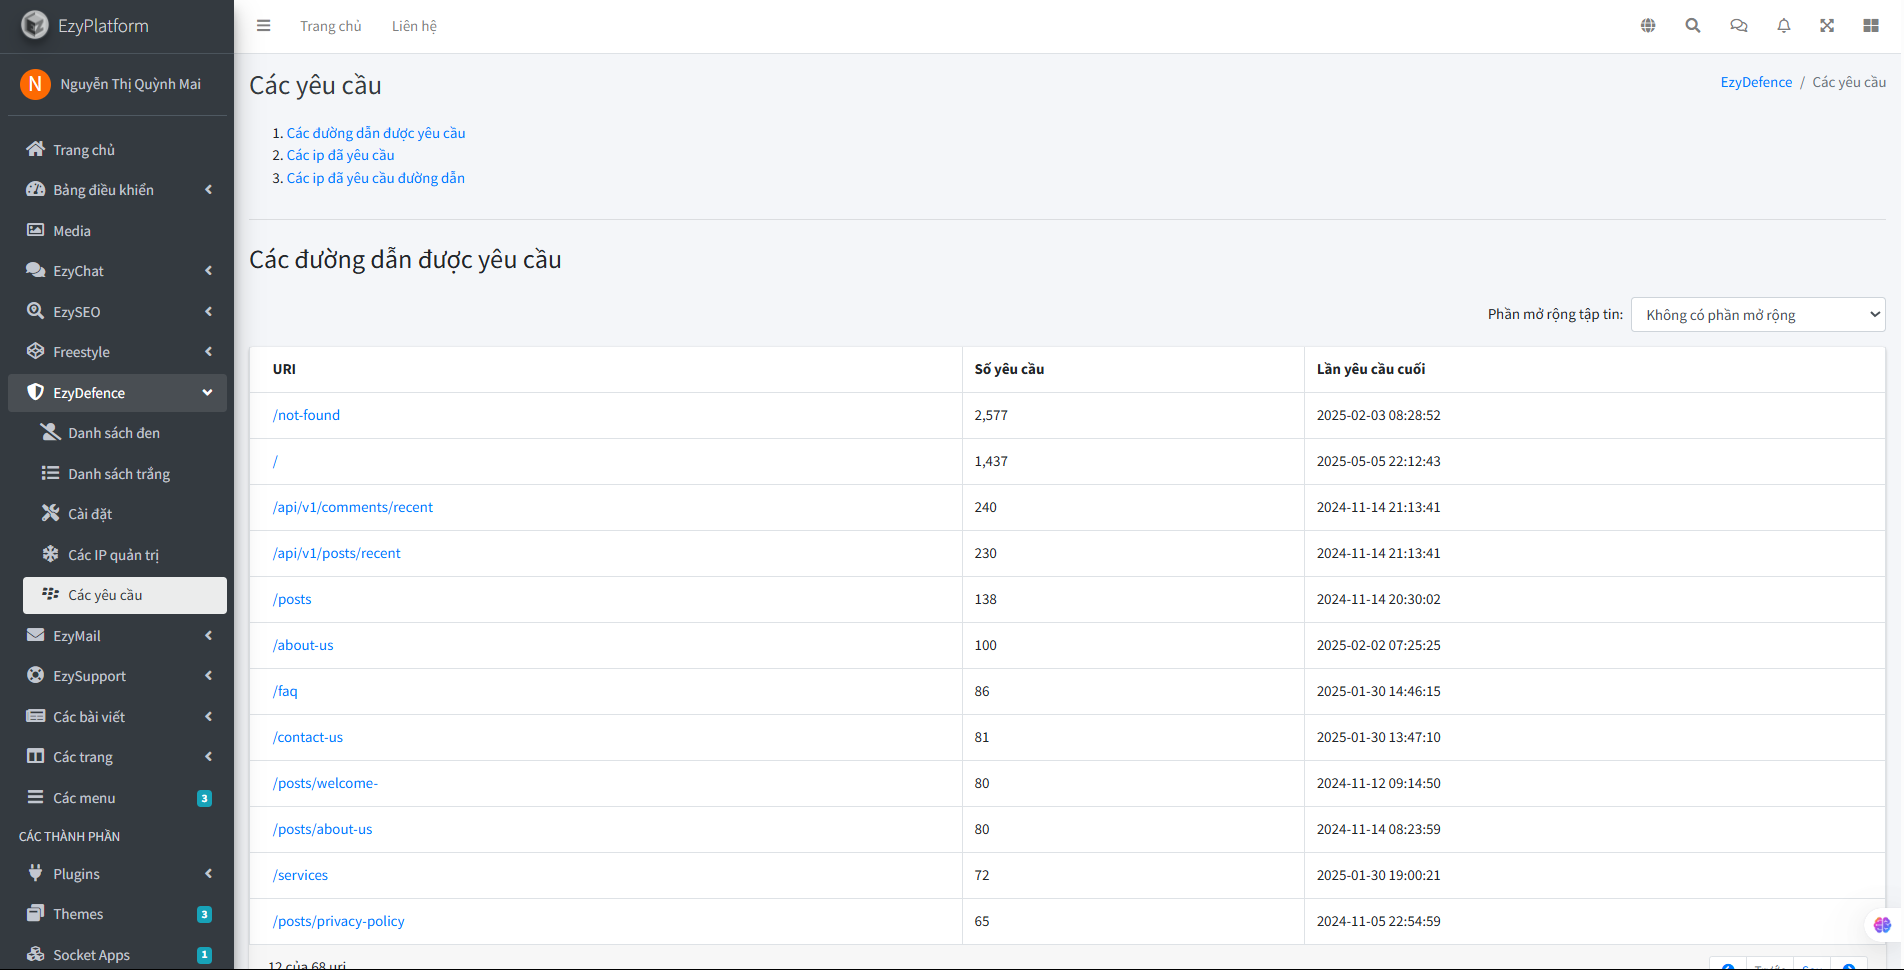The image size is (1904, 970).
Task: Click the search magnifier icon
Action: [x=1693, y=26]
